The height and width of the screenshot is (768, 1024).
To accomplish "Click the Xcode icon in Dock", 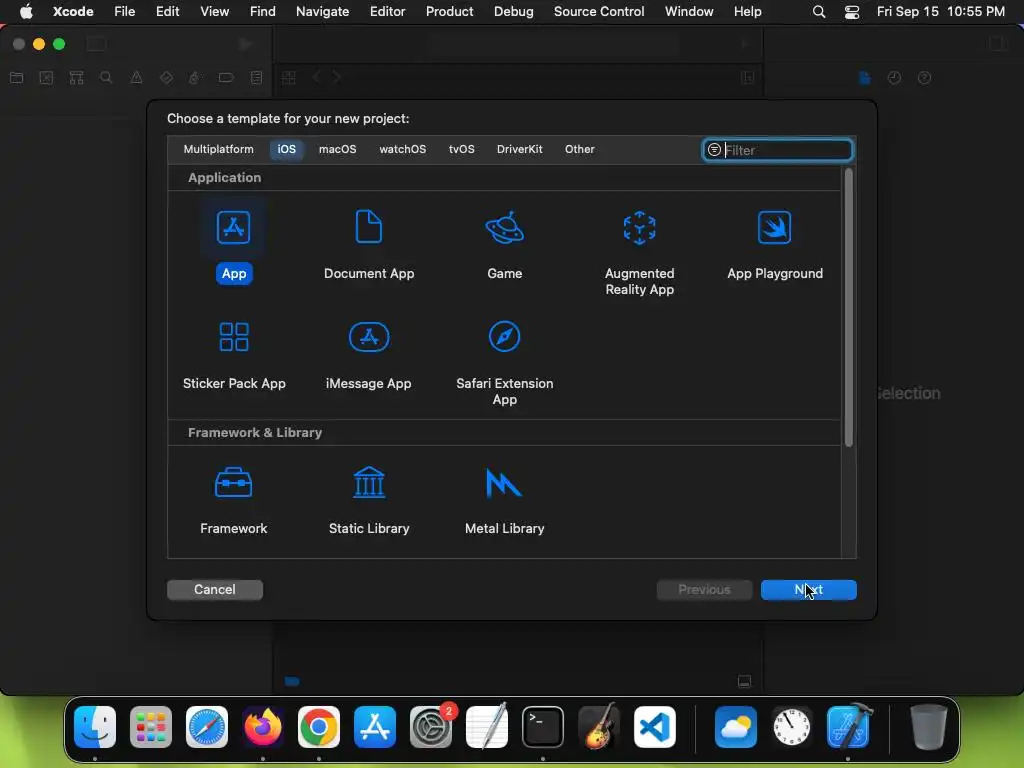I will [x=848, y=726].
